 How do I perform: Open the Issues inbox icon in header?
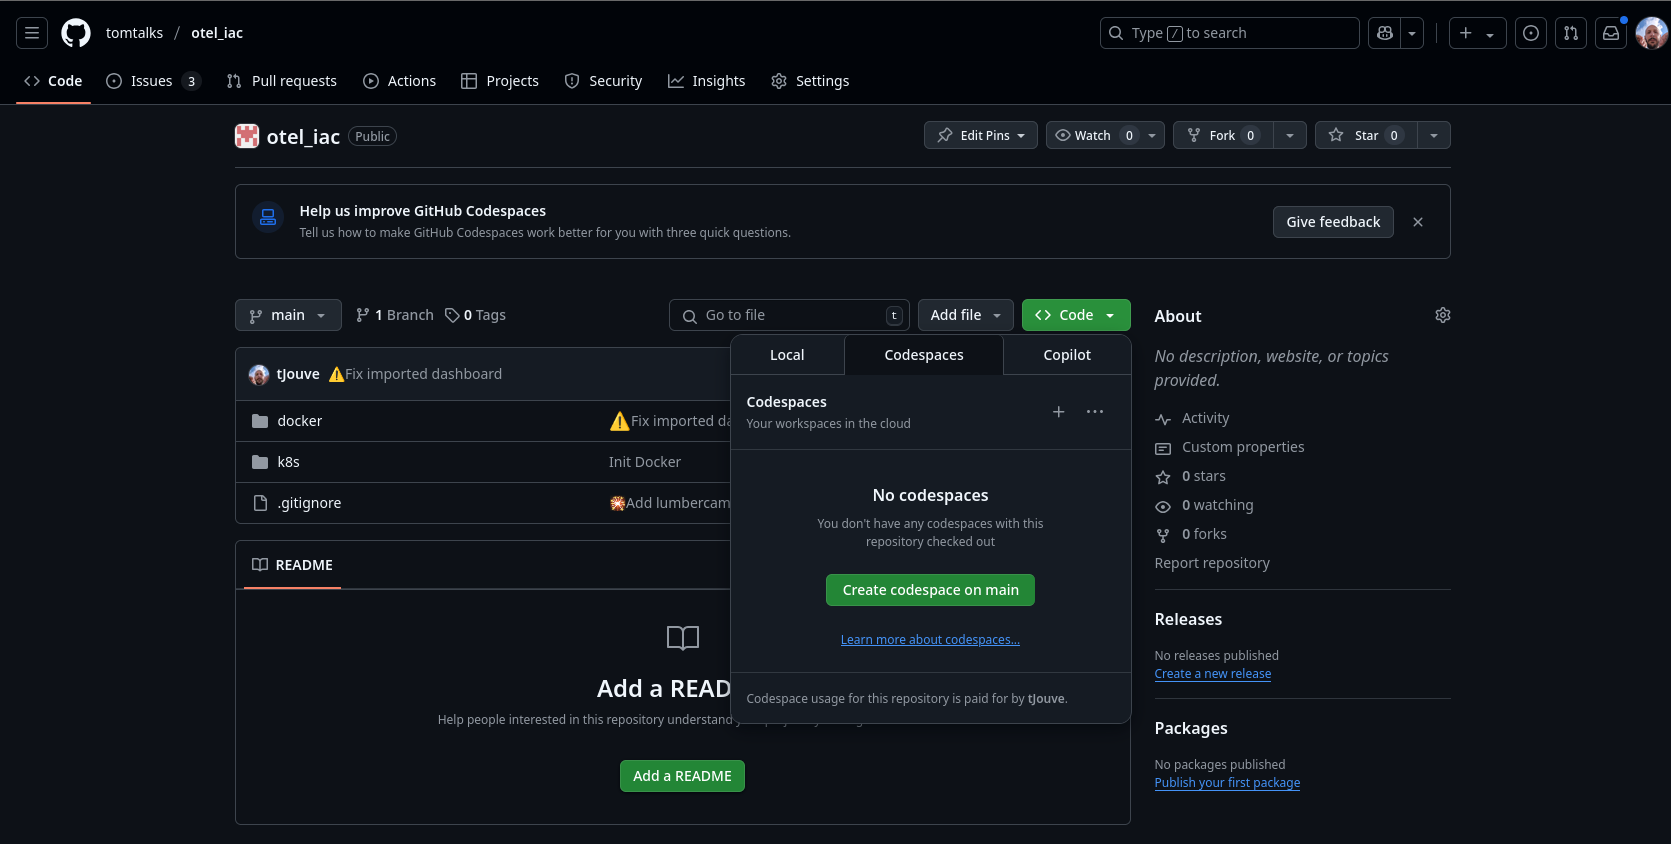point(1531,33)
